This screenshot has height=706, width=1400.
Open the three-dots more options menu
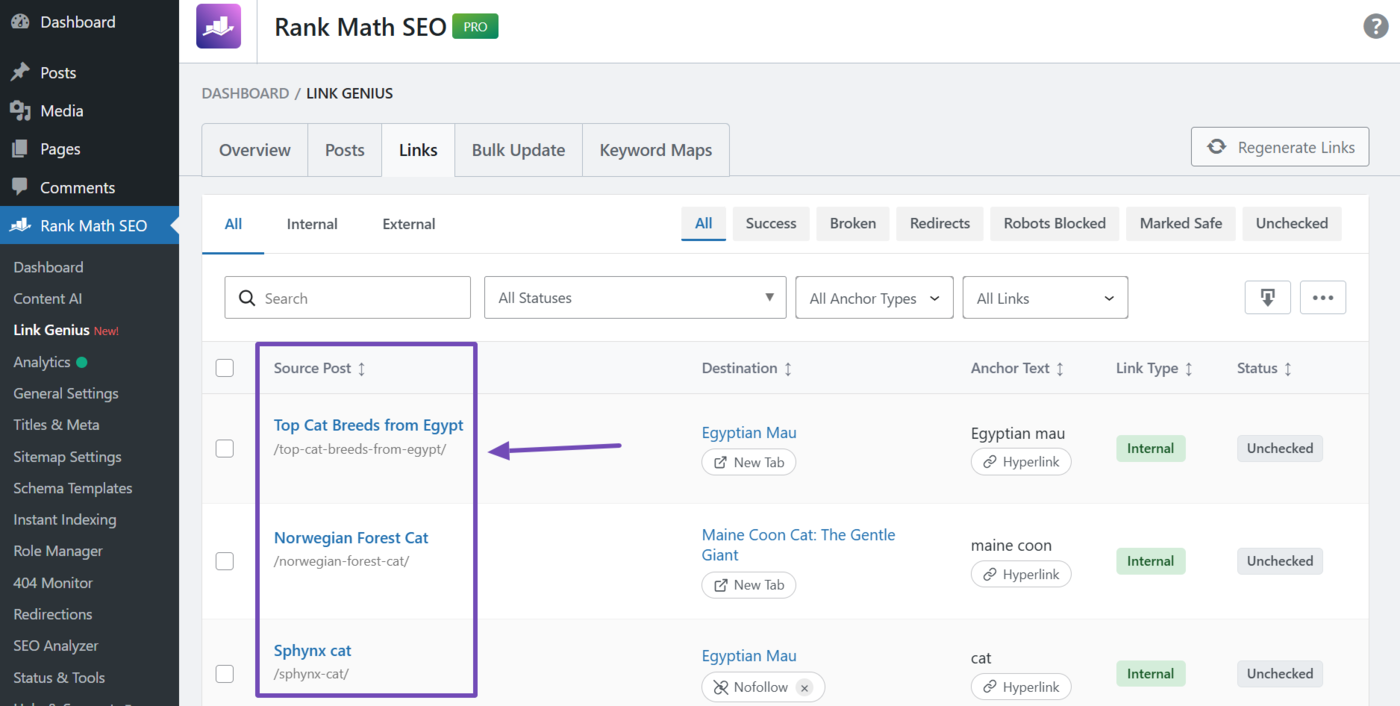tap(1322, 298)
